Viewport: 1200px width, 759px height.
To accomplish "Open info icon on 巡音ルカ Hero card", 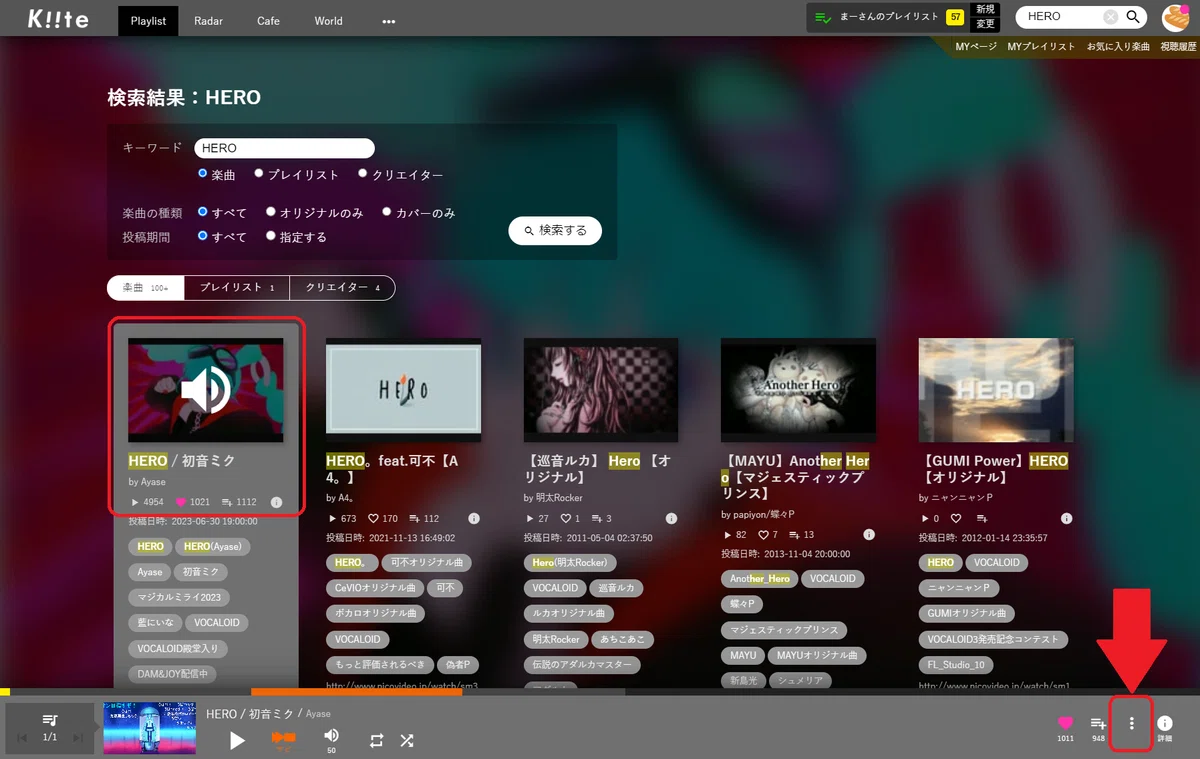I will [x=671, y=518].
